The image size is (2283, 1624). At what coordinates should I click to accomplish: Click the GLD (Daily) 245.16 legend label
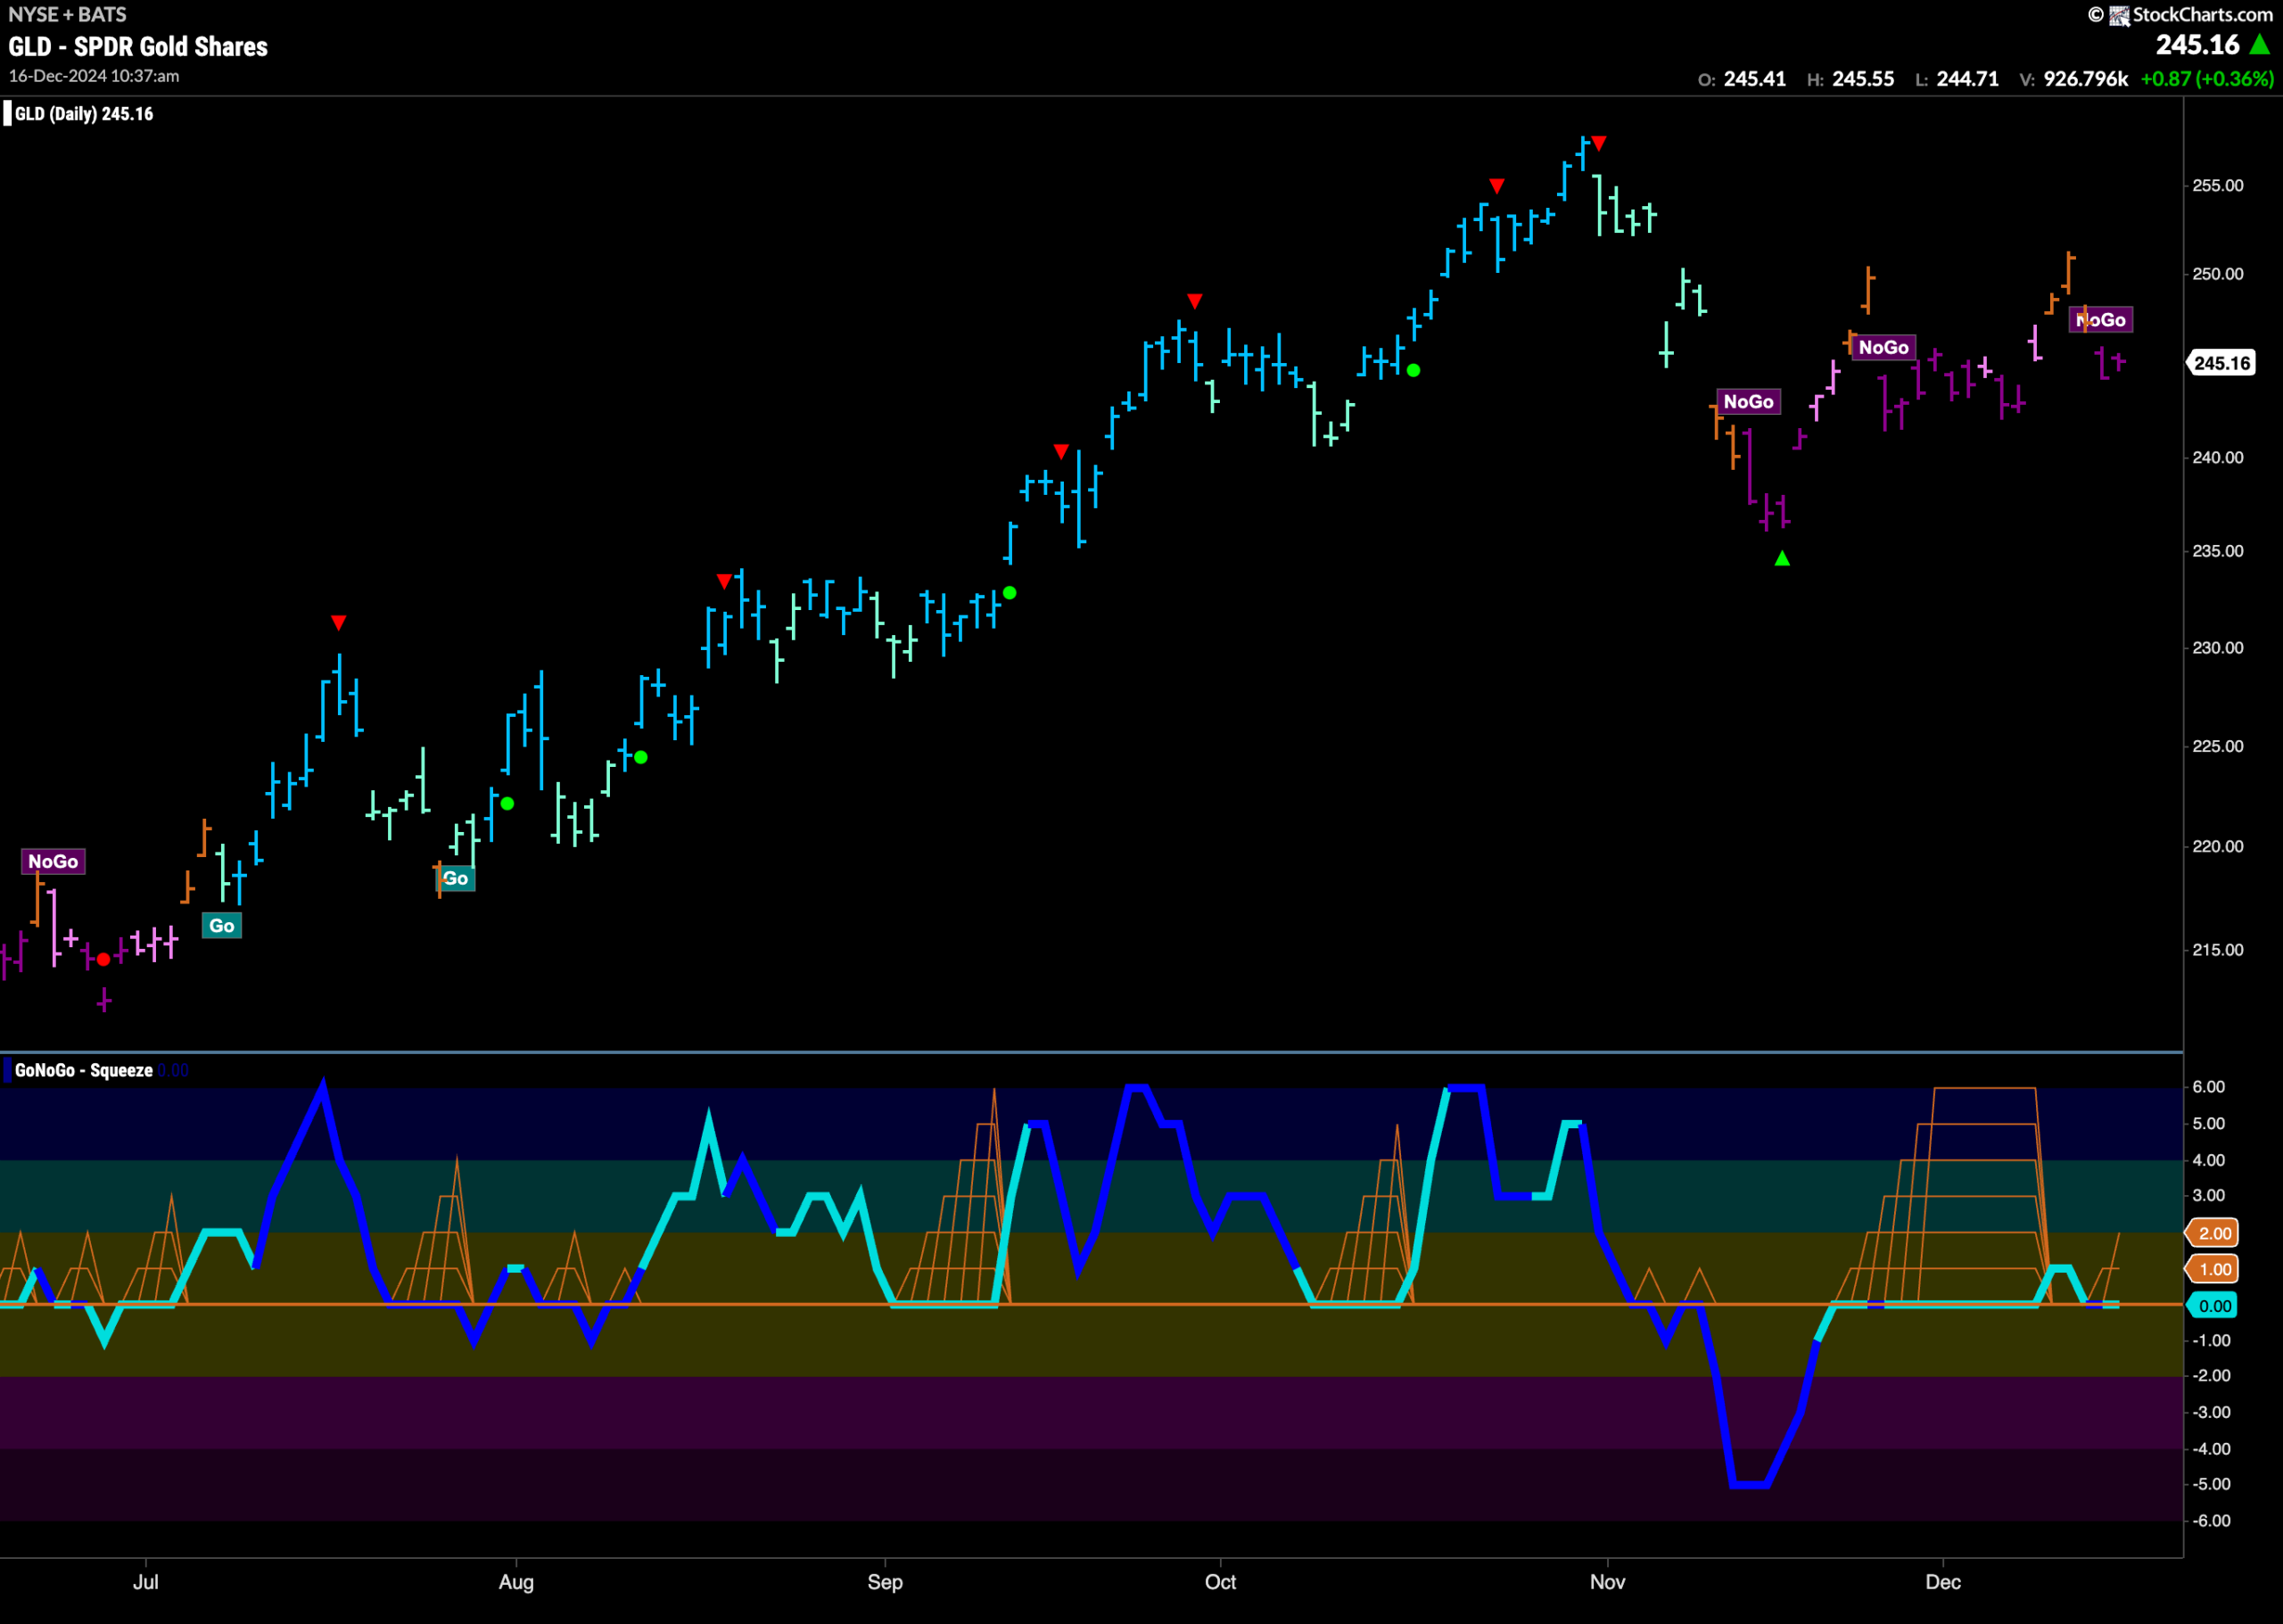(x=84, y=114)
